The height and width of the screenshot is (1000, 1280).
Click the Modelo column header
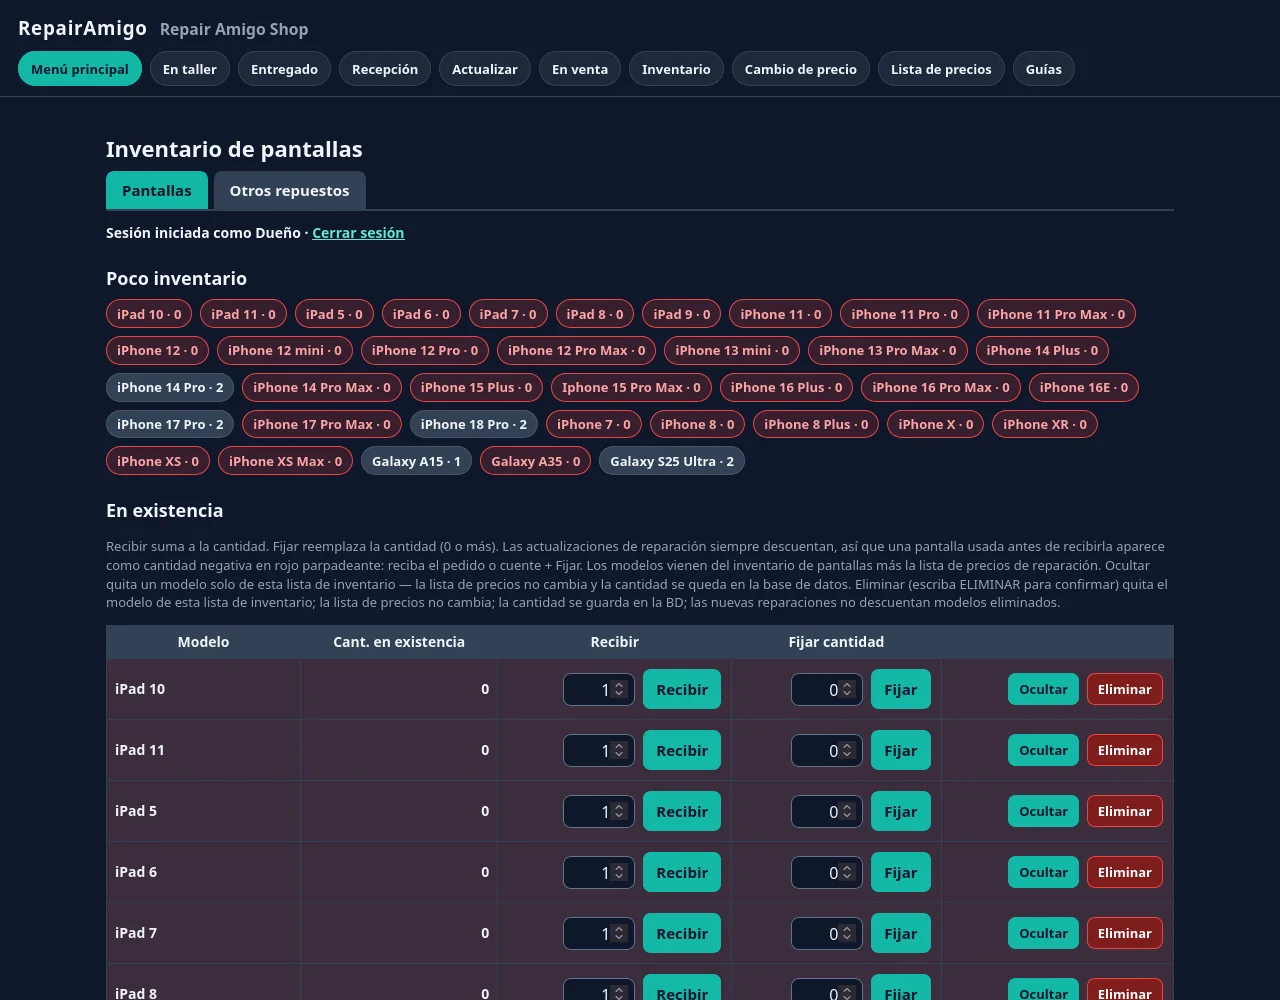[x=203, y=642]
